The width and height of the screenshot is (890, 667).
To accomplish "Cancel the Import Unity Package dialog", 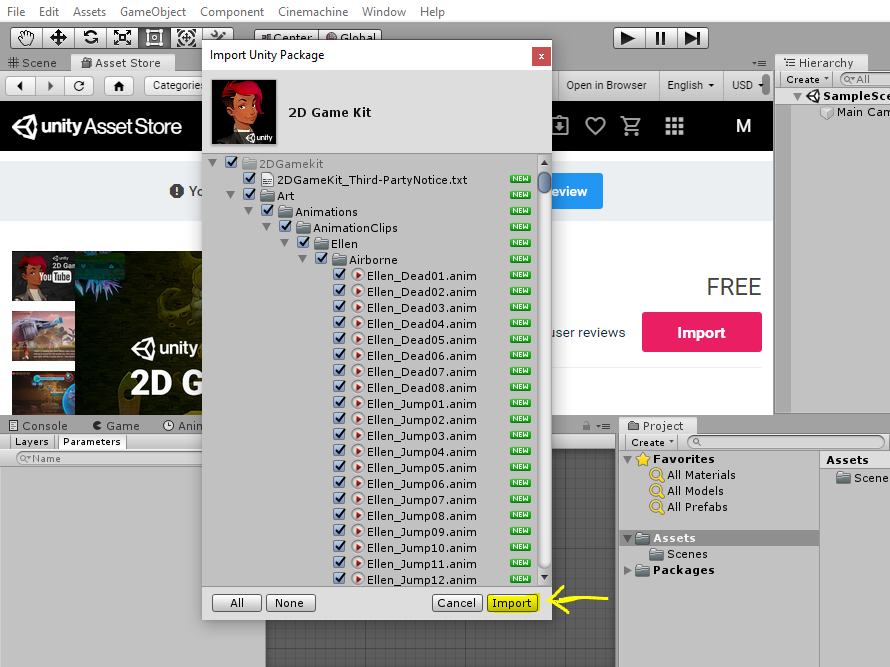I will click(x=456, y=603).
